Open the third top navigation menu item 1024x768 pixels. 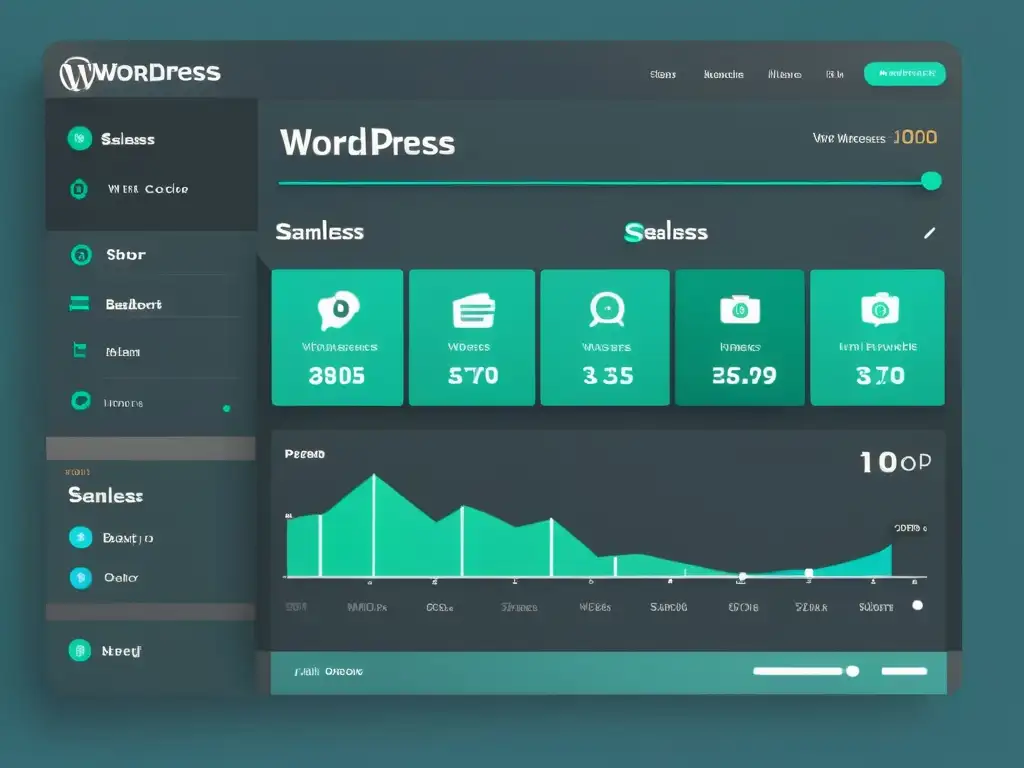click(x=784, y=74)
